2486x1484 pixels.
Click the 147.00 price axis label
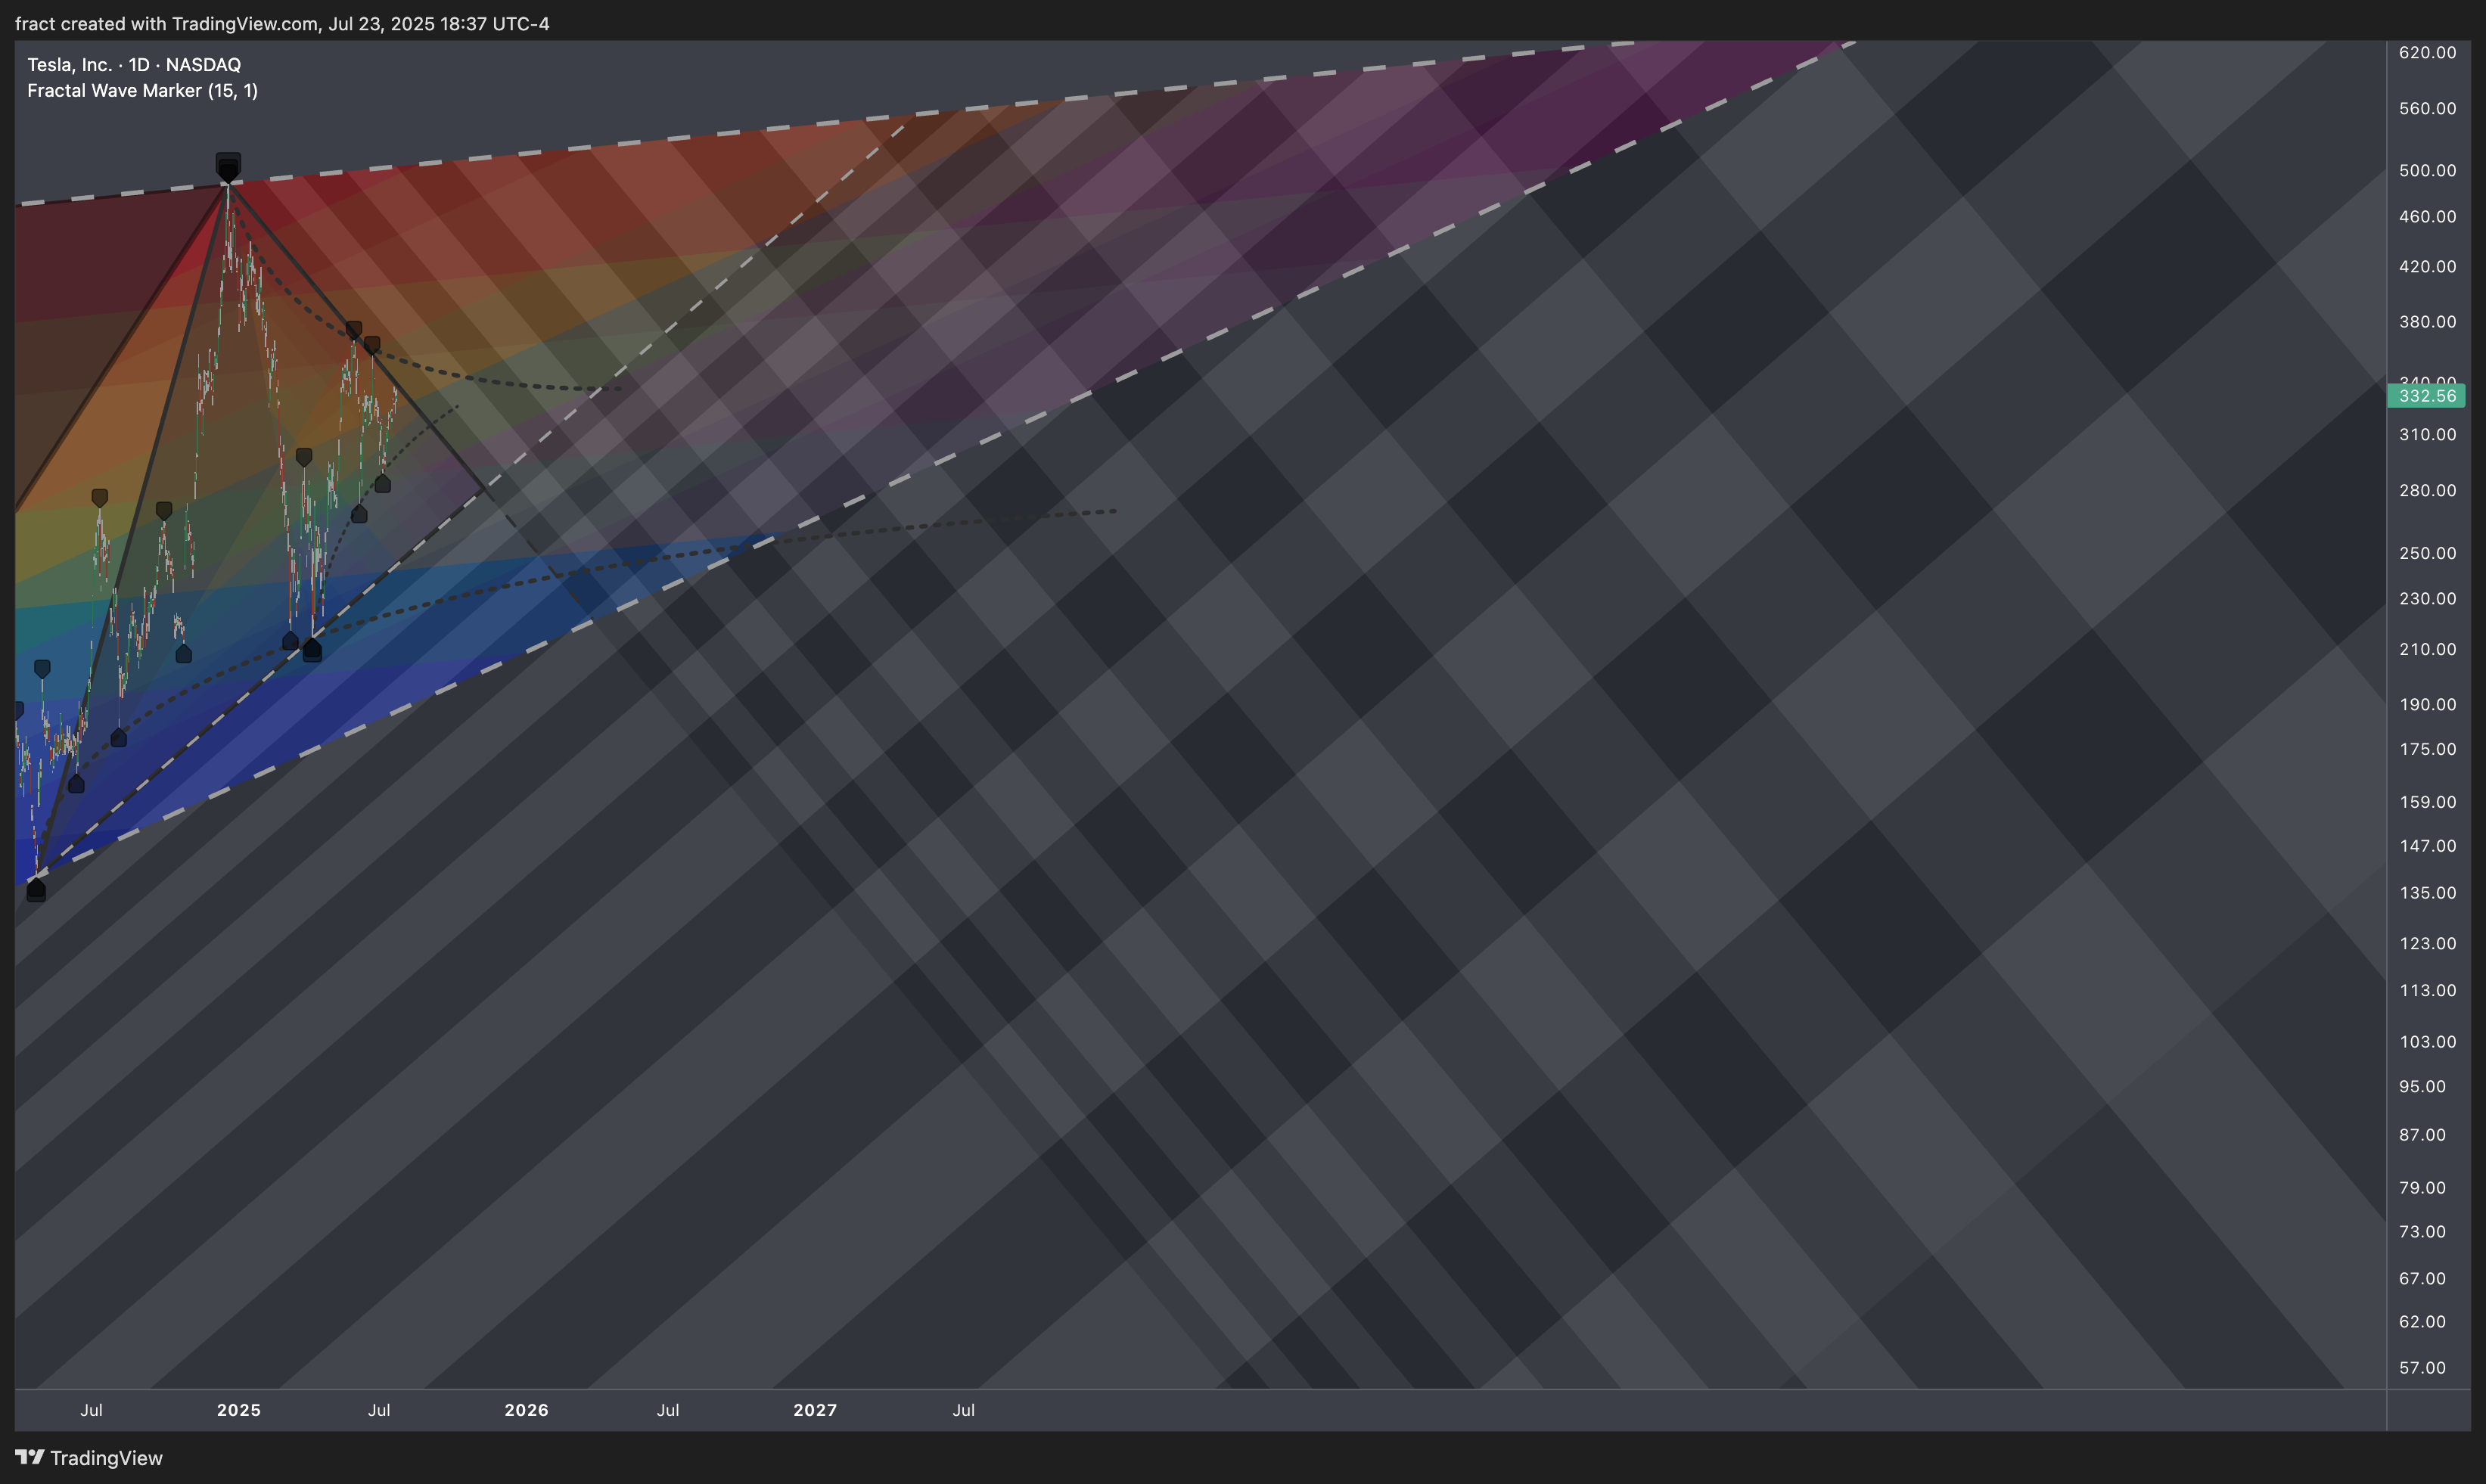tap(2427, 846)
